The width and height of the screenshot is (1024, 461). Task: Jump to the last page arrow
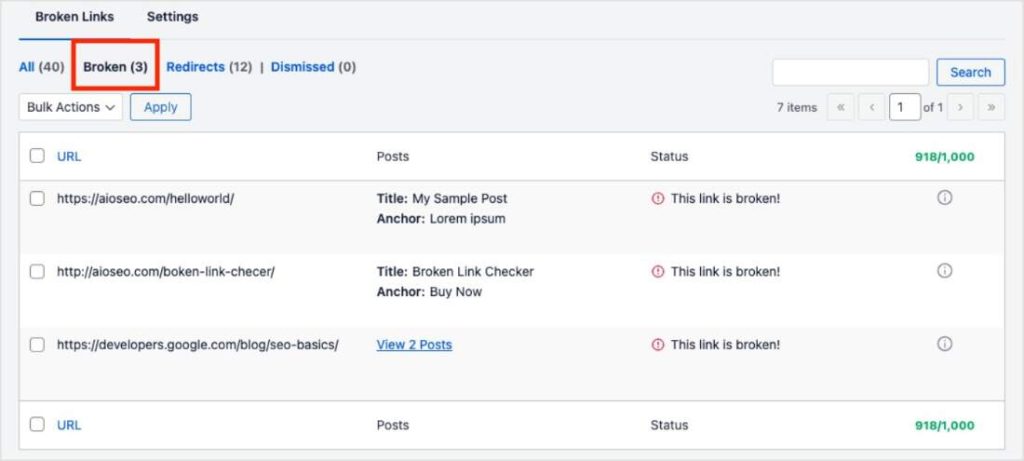point(991,107)
